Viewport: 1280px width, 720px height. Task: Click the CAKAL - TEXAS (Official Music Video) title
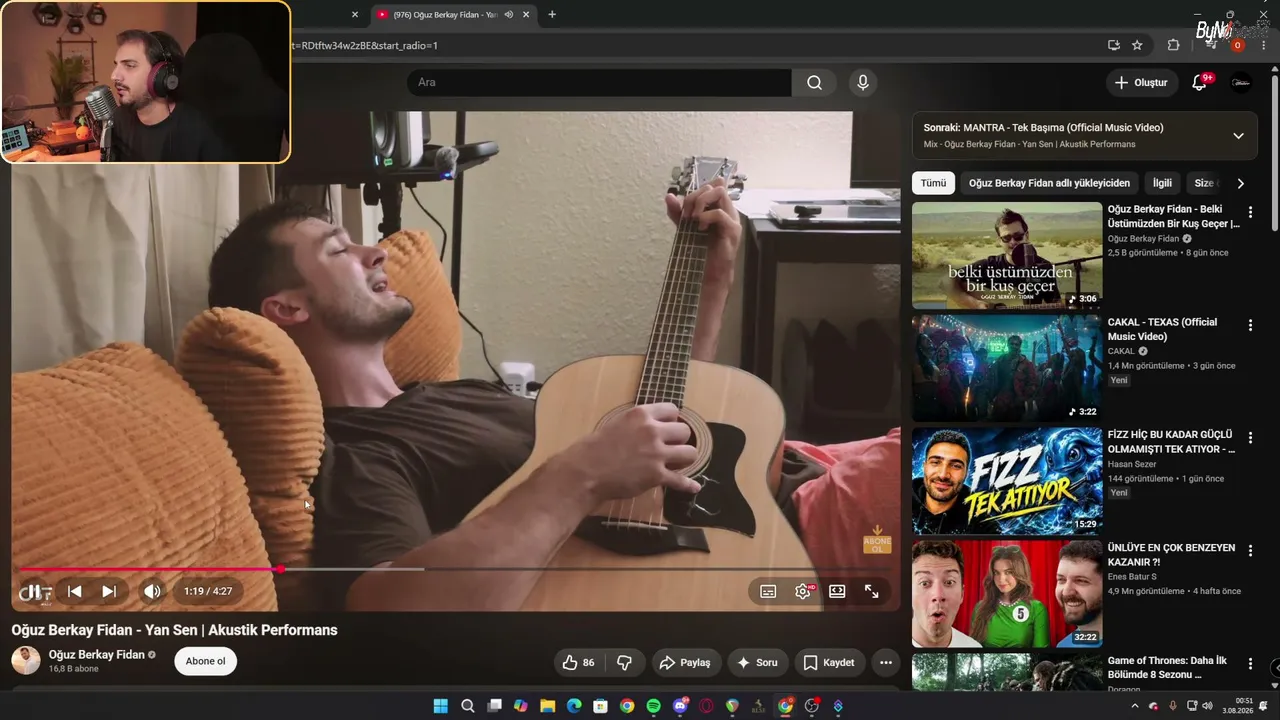click(x=1162, y=329)
